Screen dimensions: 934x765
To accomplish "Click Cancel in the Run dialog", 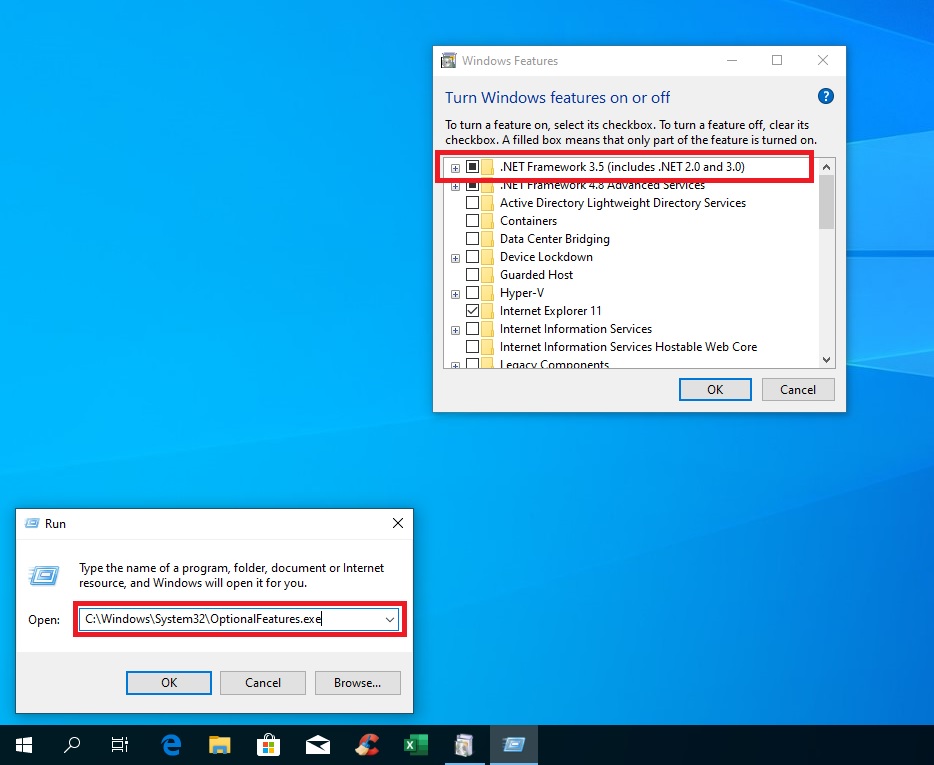I will pos(263,683).
